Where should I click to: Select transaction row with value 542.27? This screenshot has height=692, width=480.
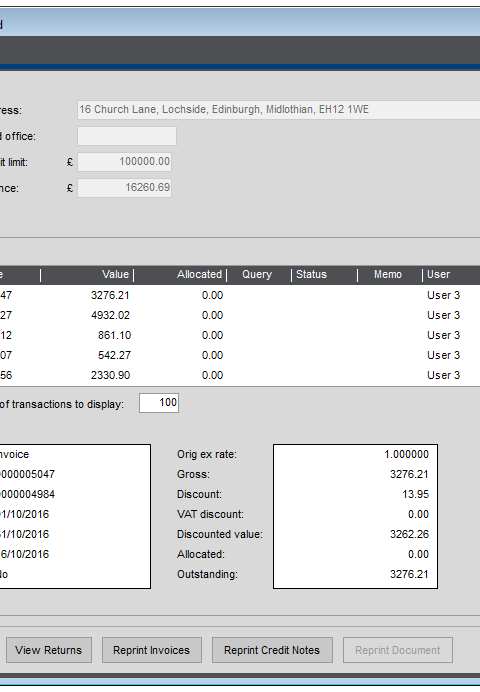240,355
